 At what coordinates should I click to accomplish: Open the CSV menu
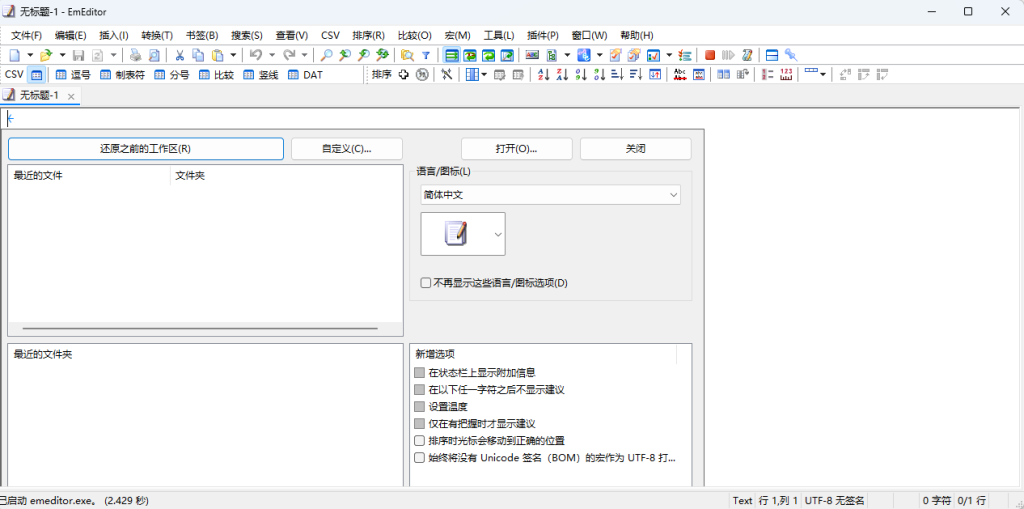tap(330, 35)
